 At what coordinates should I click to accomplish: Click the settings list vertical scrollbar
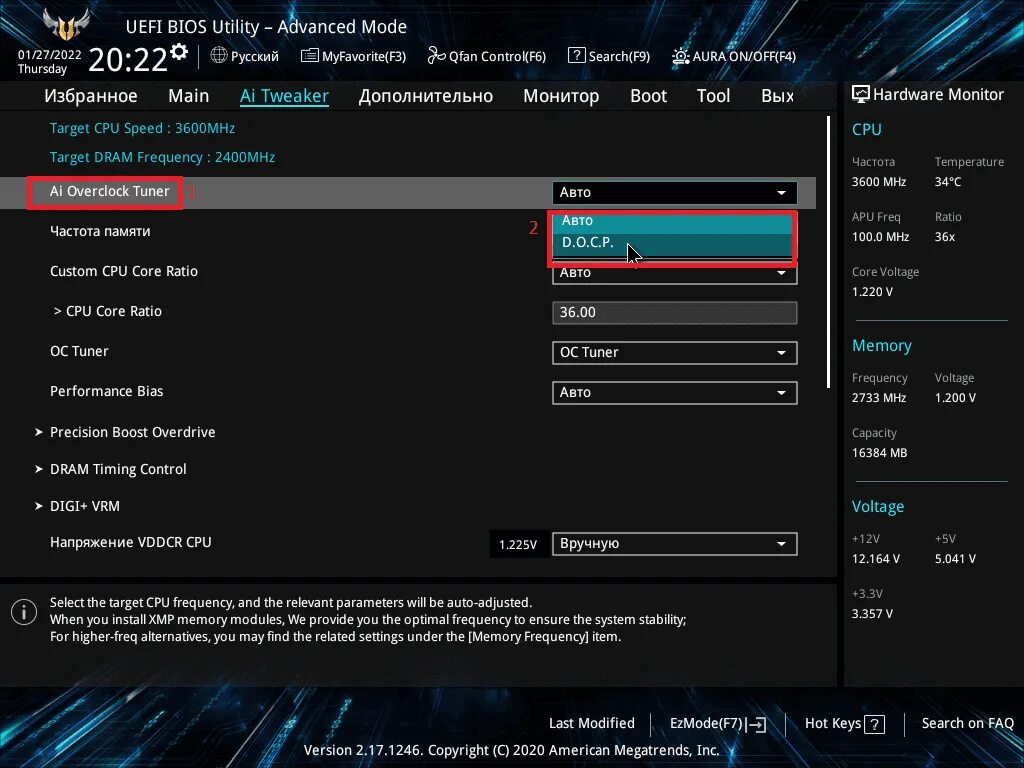click(x=829, y=252)
